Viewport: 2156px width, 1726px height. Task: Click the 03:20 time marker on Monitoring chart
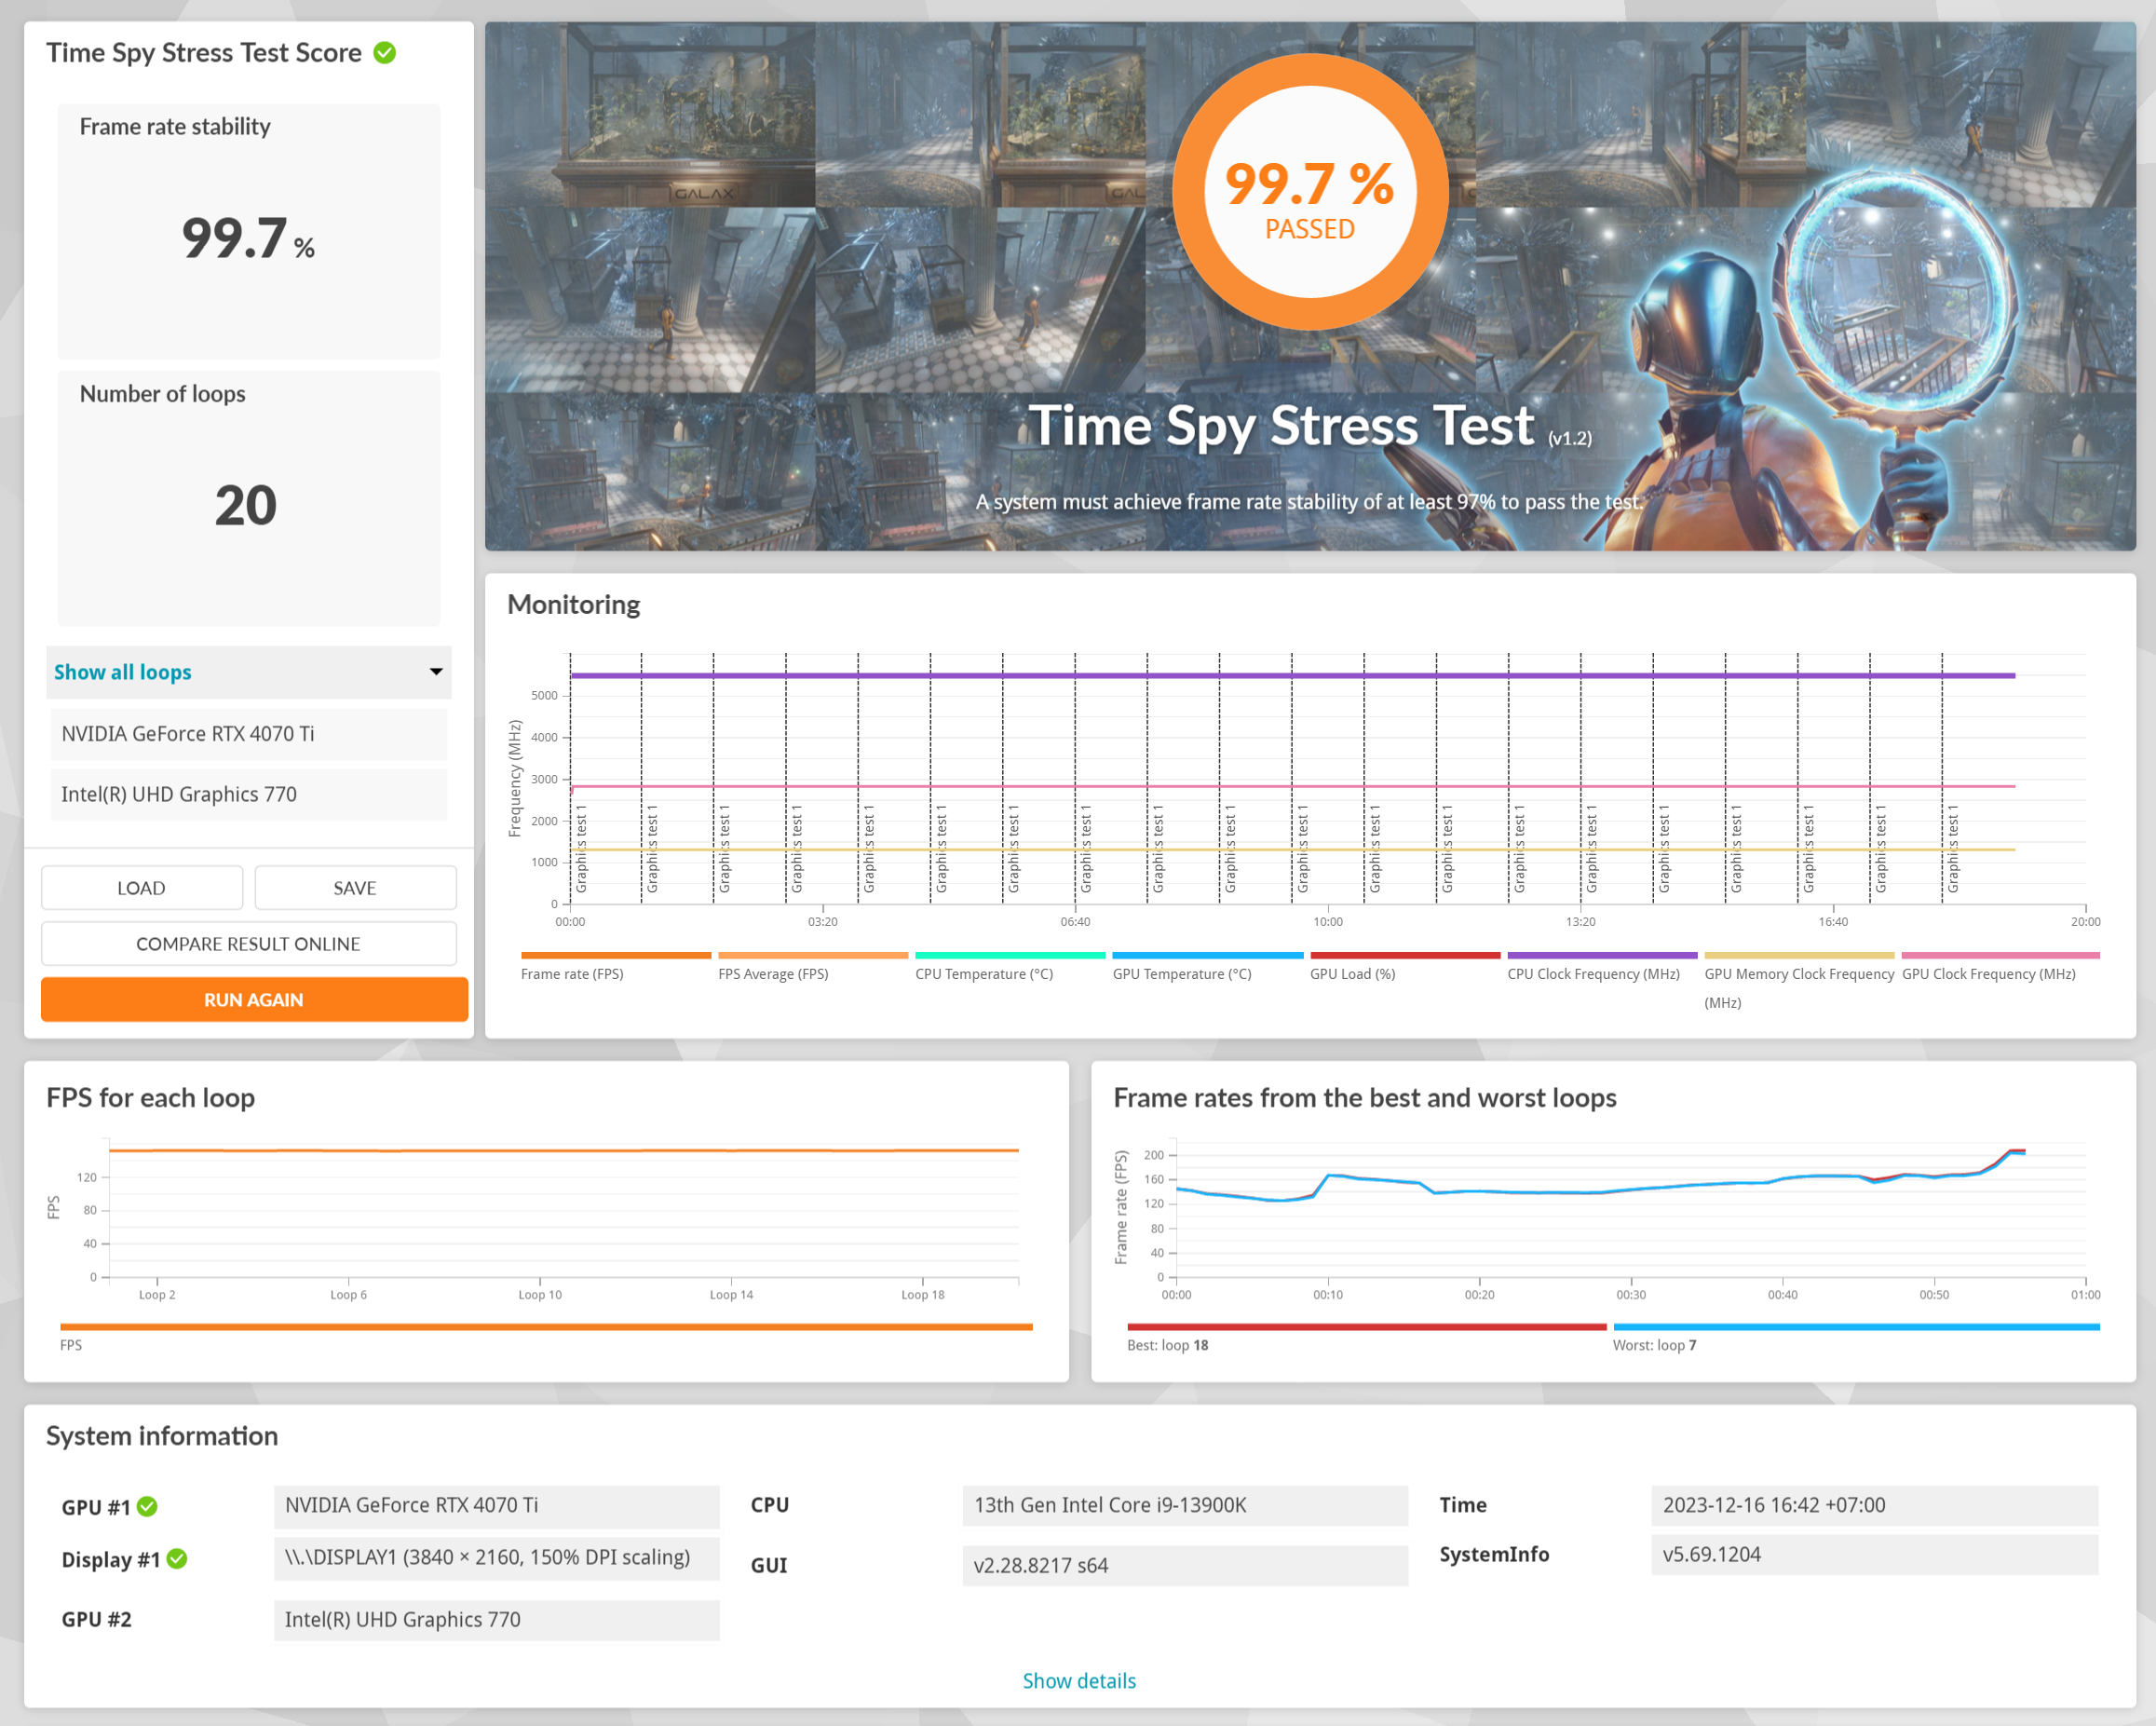822,922
